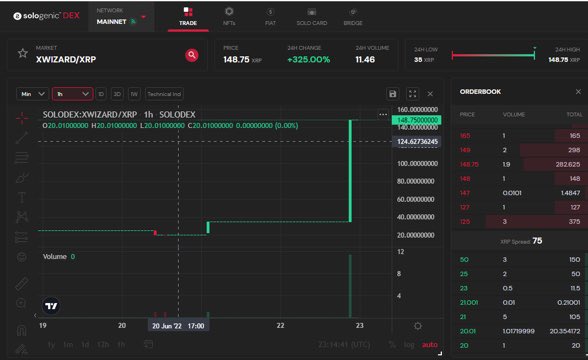The image size is (588, 360).
Task: Select the 3D chart interval button
Action: (117, 94)
